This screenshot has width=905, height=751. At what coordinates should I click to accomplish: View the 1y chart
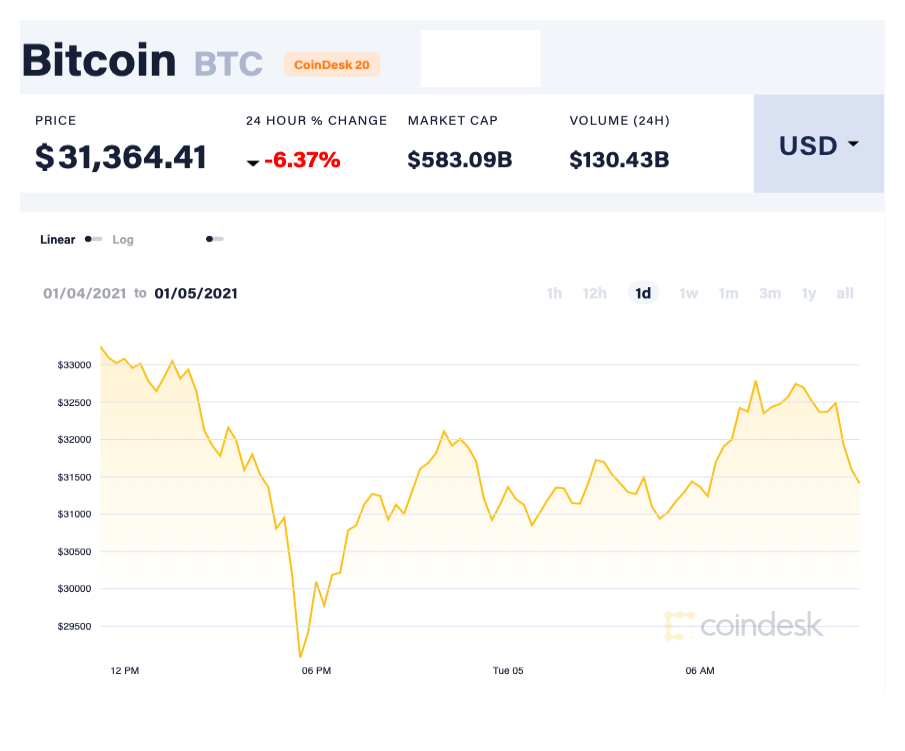[x=808, y=293]
